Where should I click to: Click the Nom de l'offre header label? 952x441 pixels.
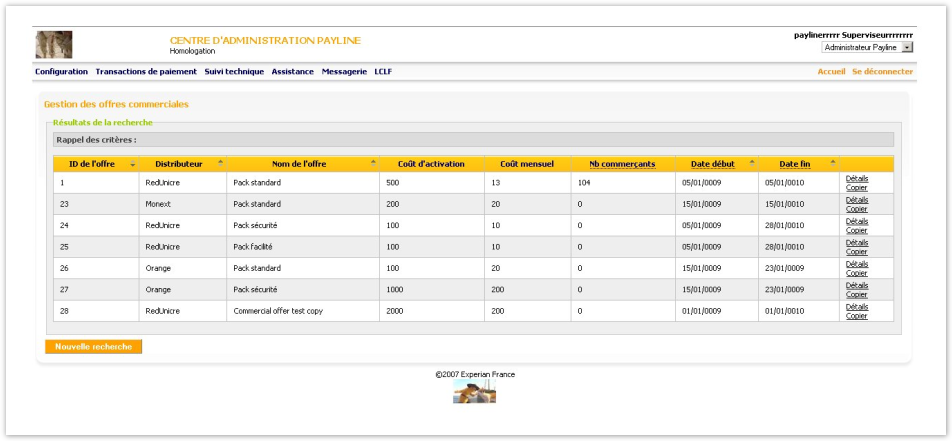point(299,164)
